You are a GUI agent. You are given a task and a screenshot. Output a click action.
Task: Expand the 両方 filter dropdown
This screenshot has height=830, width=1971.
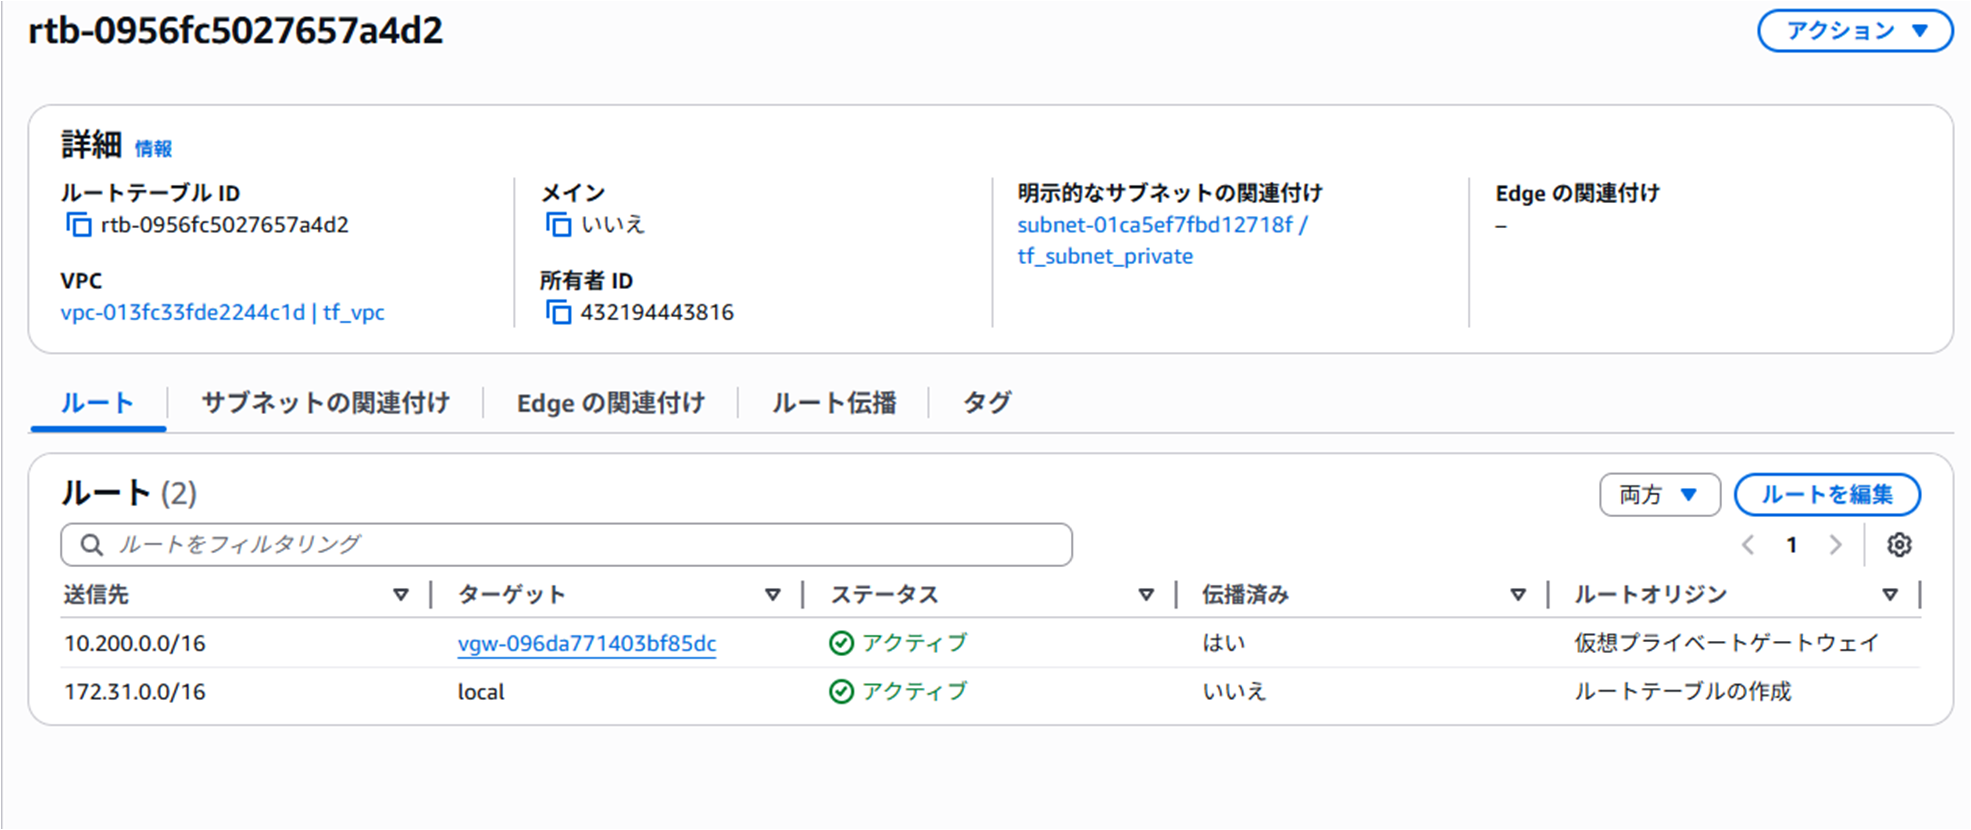point(1659,495)
